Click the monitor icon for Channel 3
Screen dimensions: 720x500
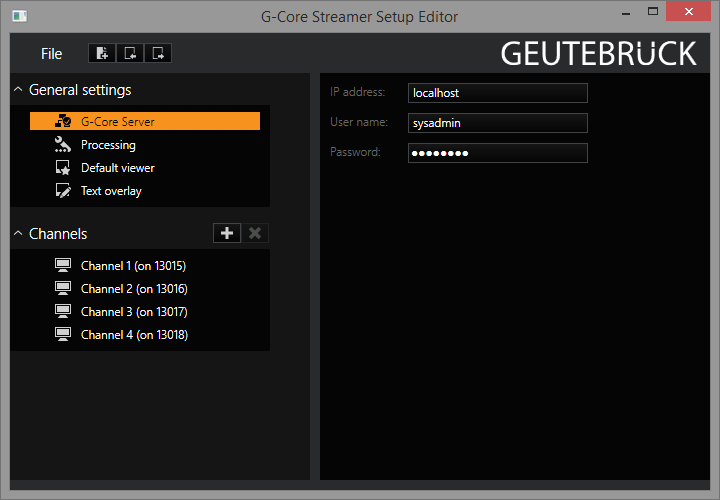click(63, 311)
